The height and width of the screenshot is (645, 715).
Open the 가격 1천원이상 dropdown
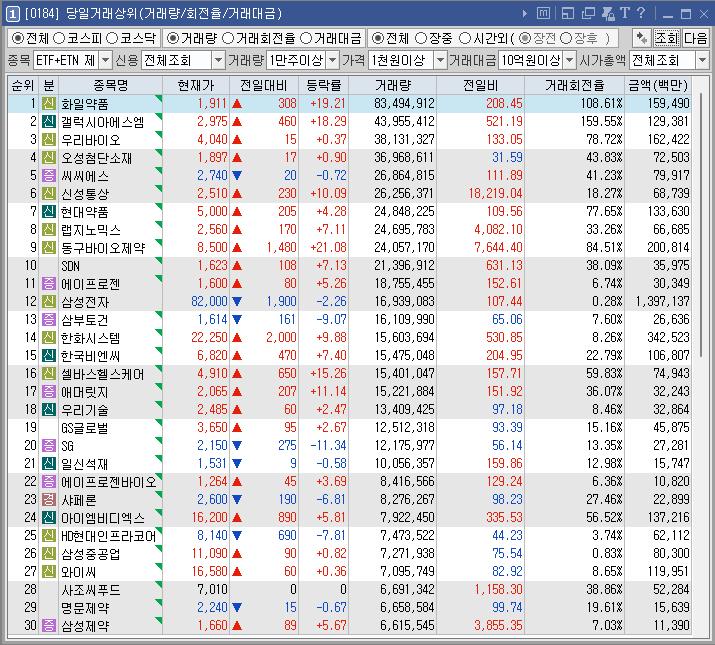coord(440,60)
